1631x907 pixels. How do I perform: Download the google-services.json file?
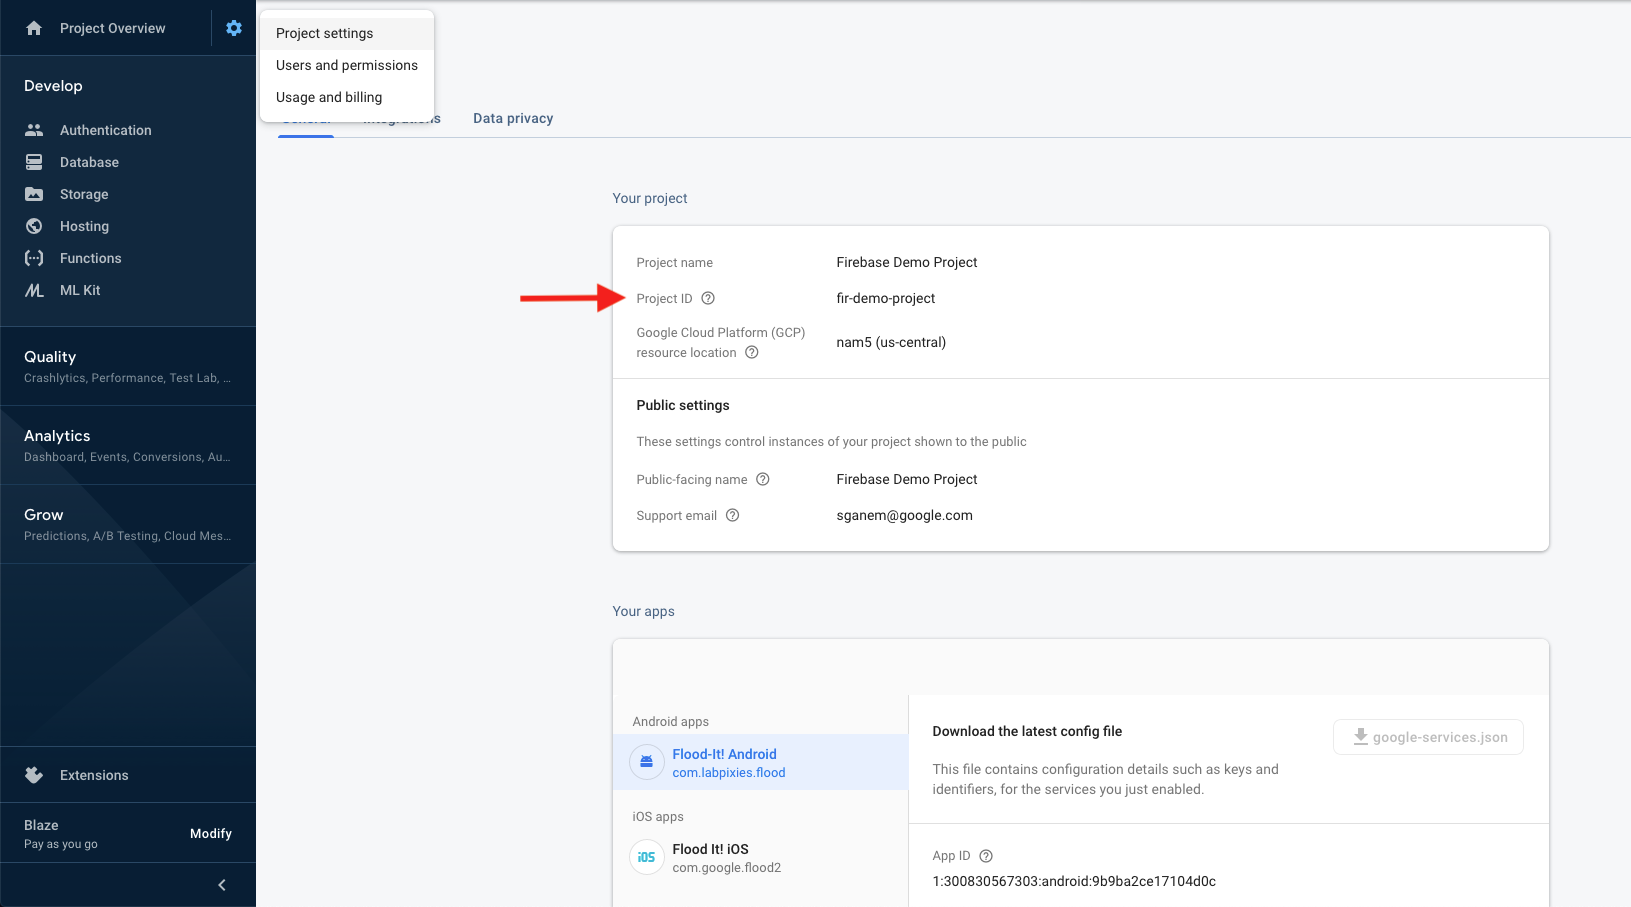1428,737
